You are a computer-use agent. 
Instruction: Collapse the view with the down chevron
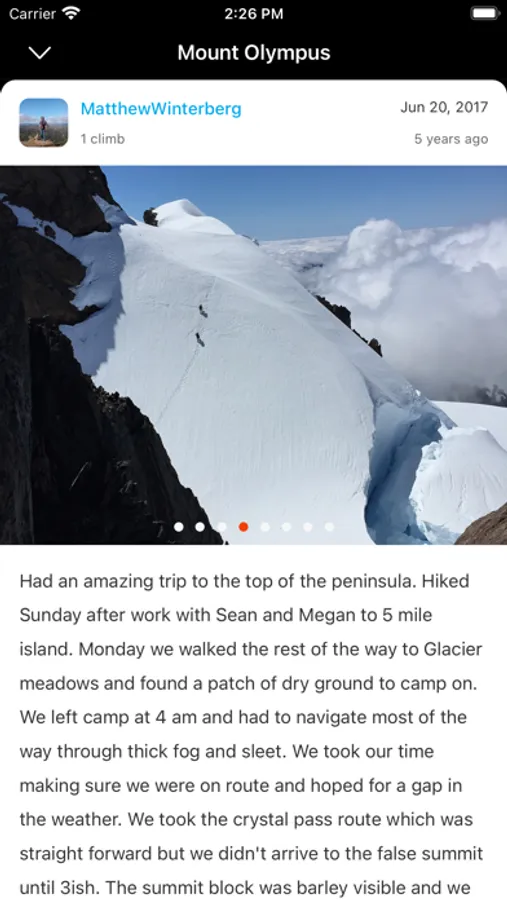[x=40, y=53]
